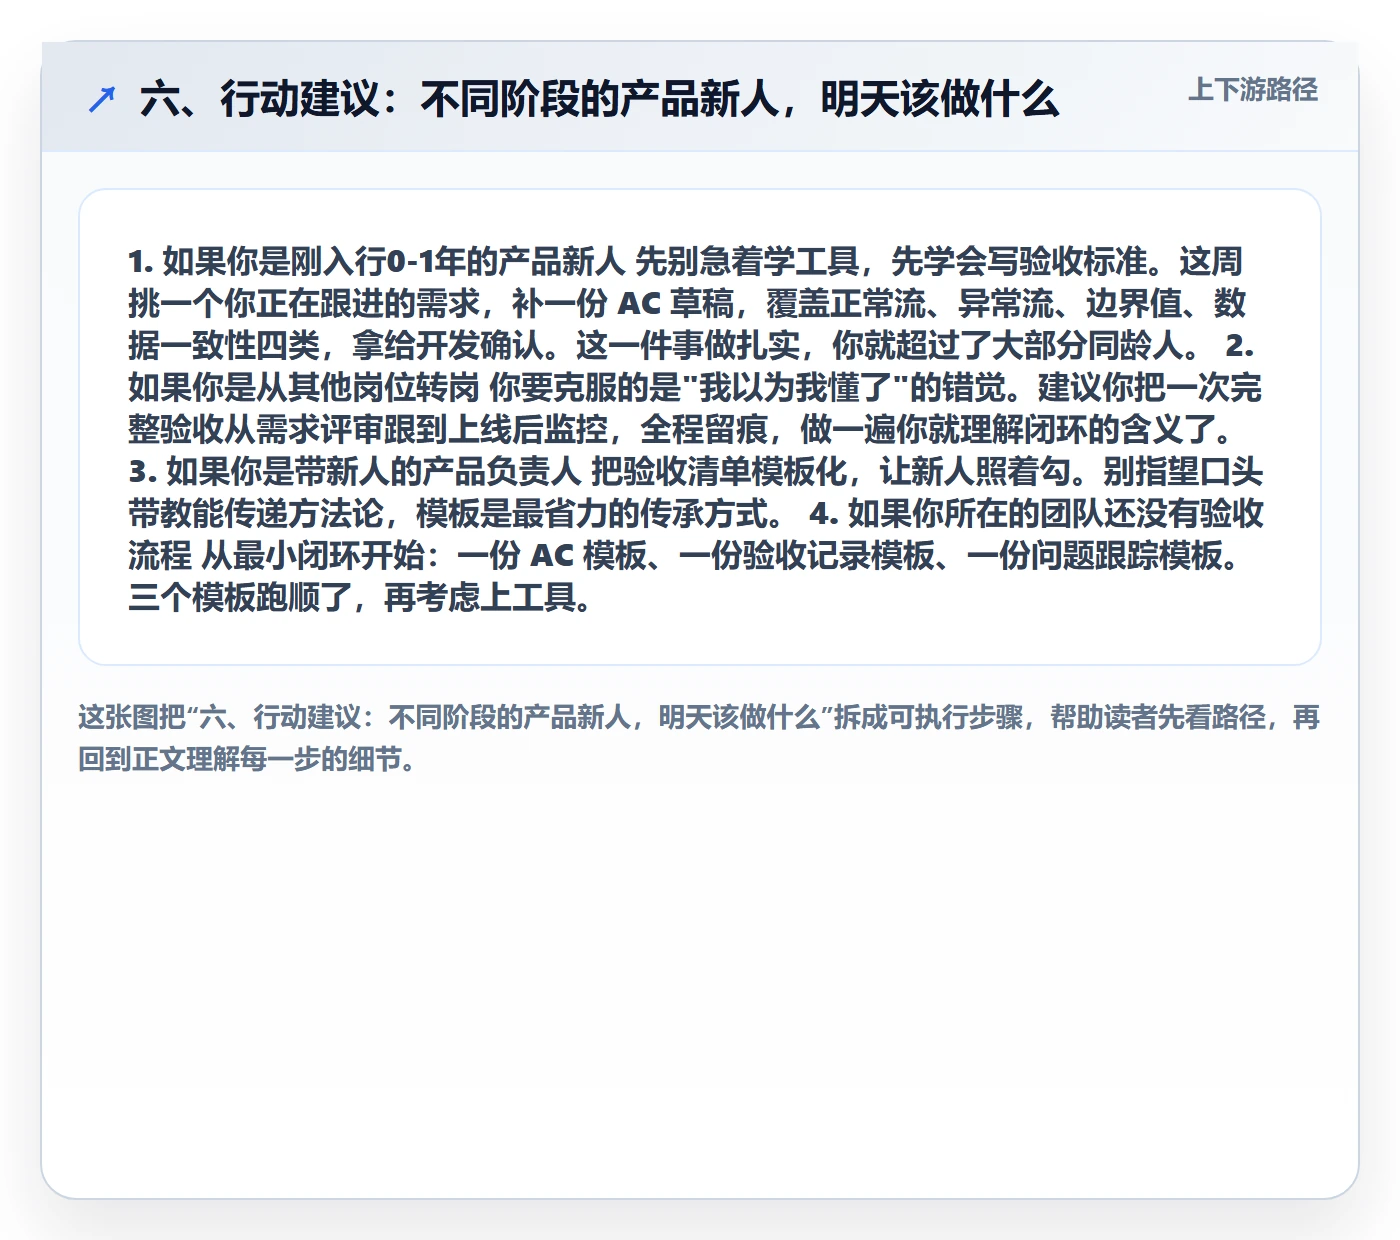
Task: Click the paragraph beginning 如果你是刚入行0-1年的产品新人
Action: [695, 428]
